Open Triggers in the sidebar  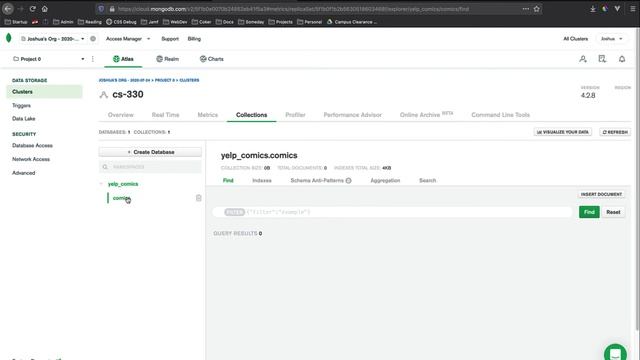click(x=21, y=106)
